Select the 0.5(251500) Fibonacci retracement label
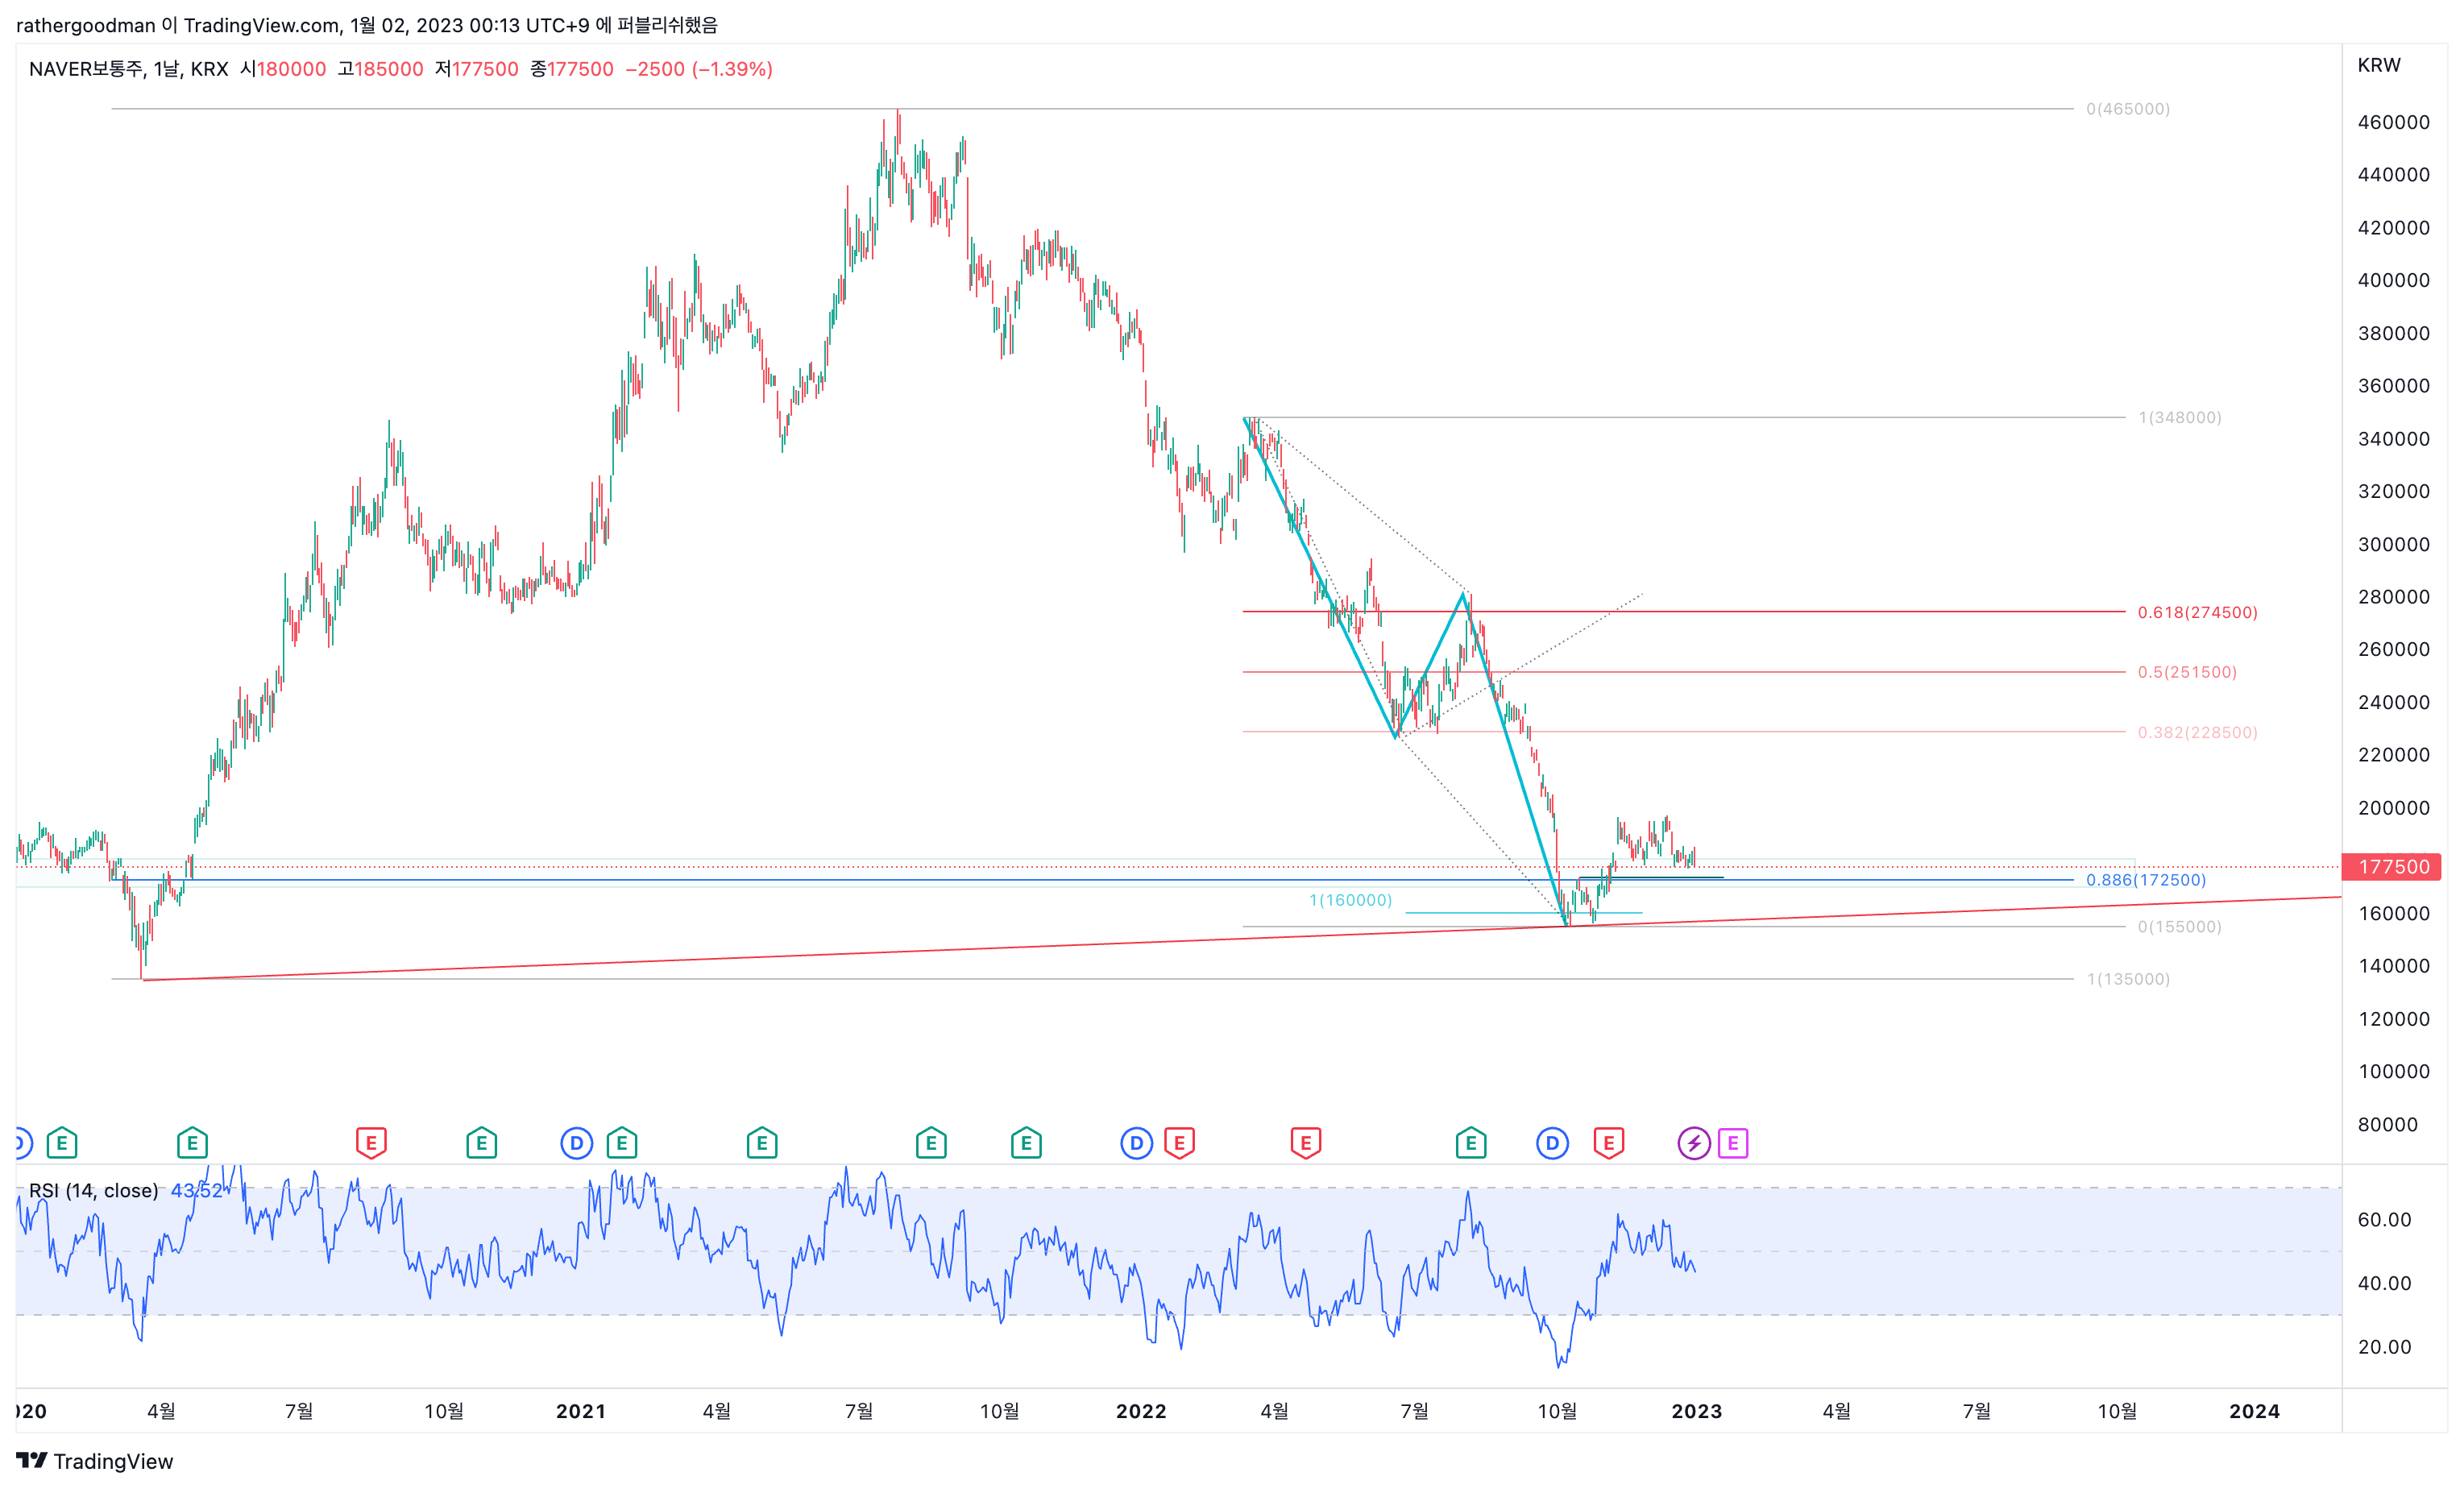 click(x=2187, y=672)
